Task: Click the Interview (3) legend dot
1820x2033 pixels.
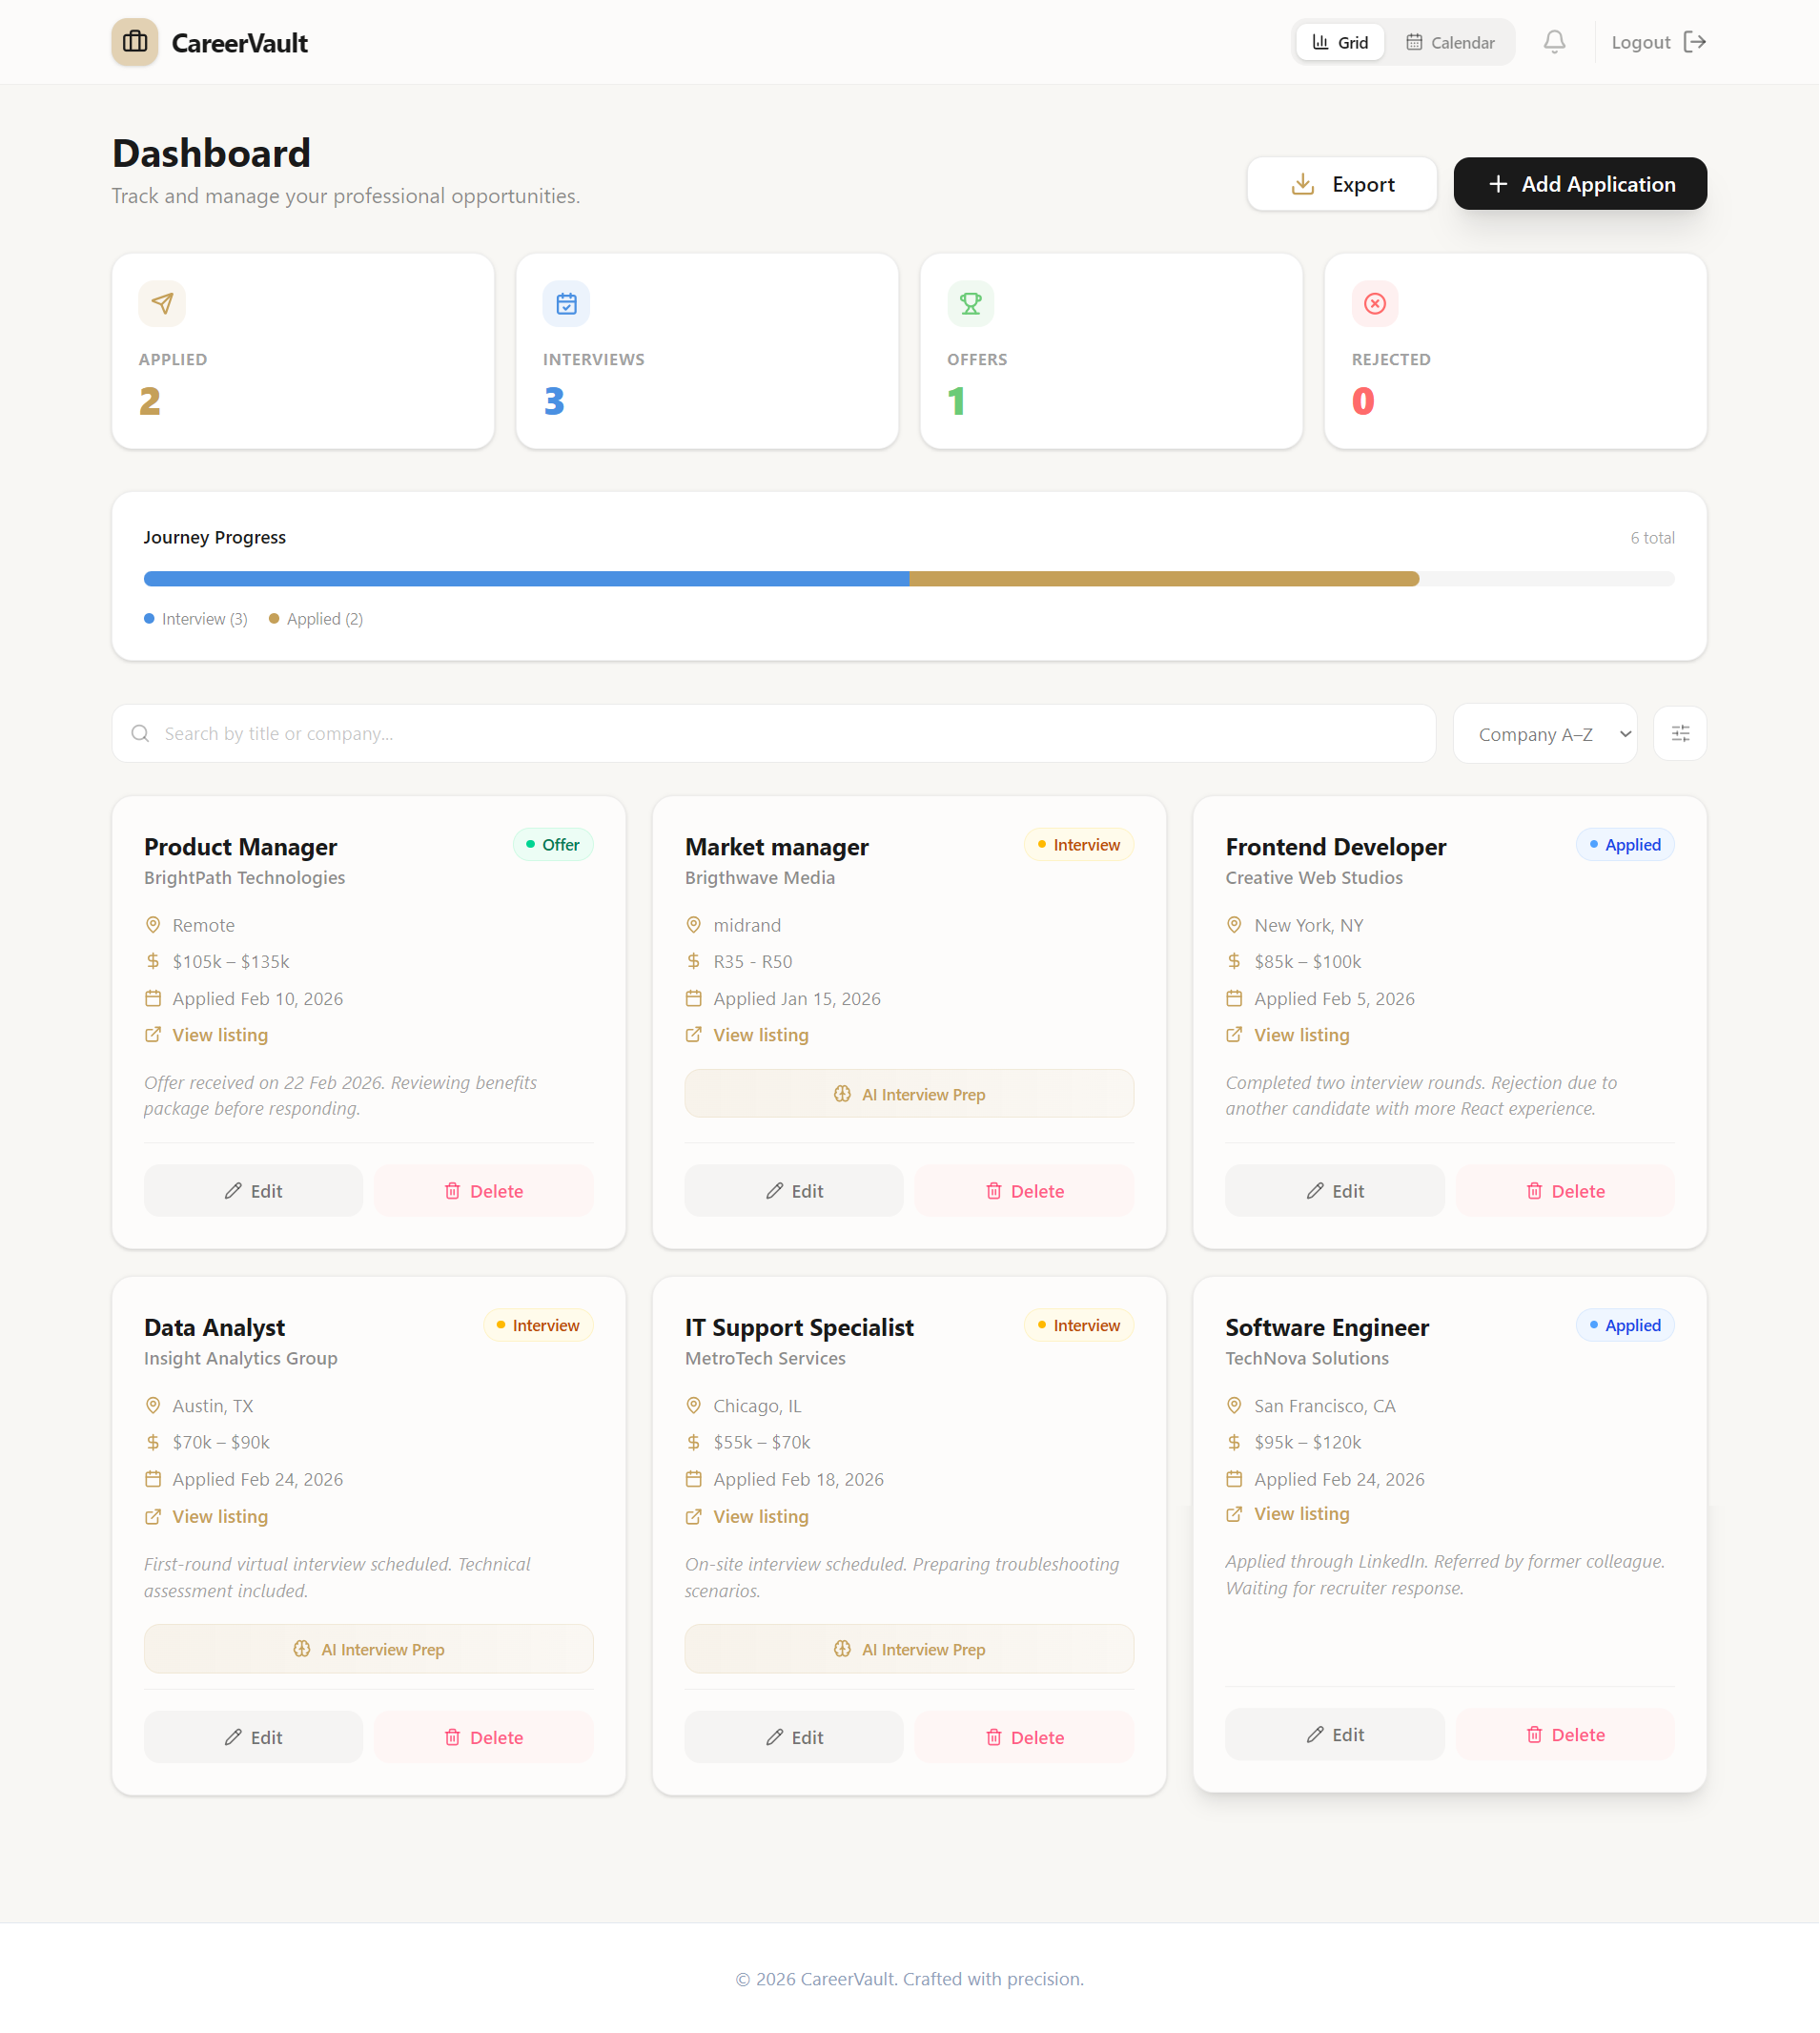Action: click(x=149, y=619)
